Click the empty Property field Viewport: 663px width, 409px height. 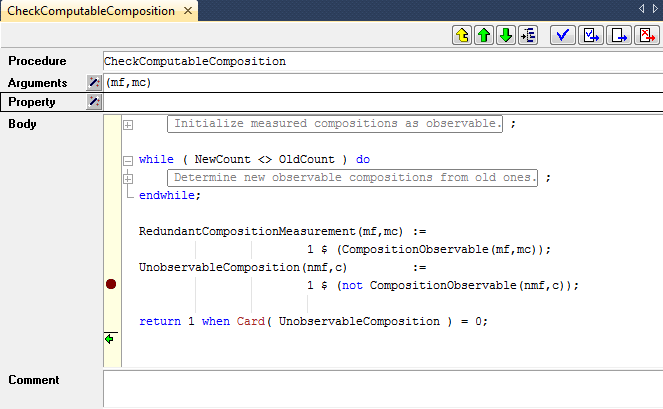pos(383,102)
